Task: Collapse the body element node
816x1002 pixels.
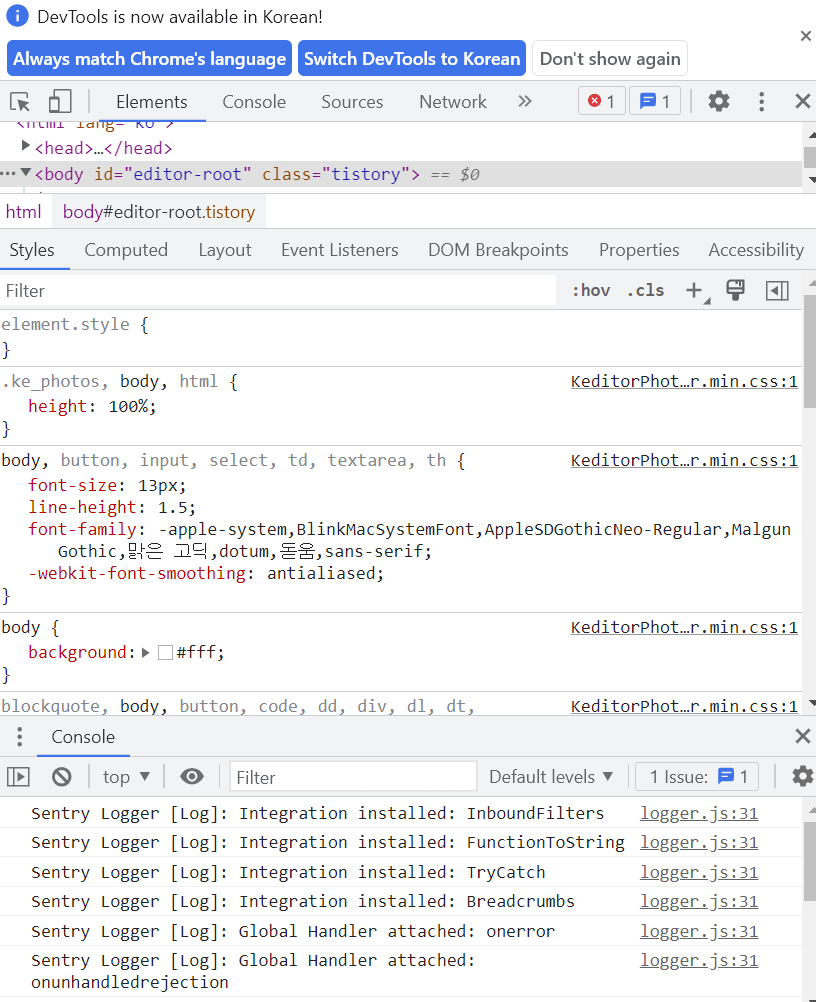Action: coord(26,172)
